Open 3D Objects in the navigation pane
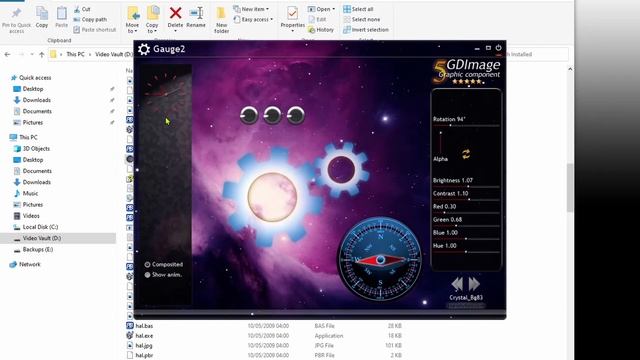Screen dimensions: 640x360 [32, 149]
